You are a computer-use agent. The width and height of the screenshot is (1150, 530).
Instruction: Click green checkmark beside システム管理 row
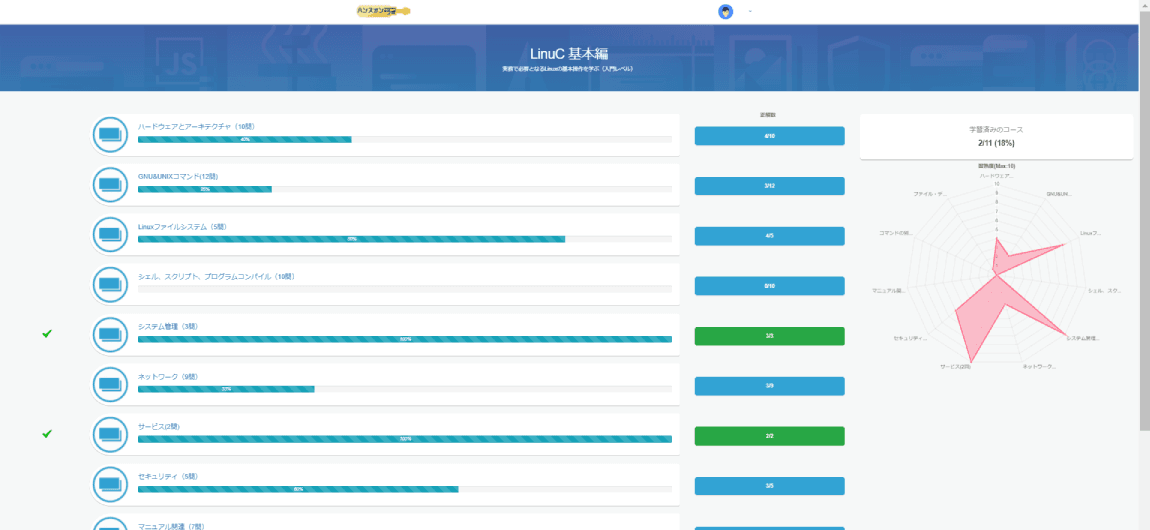click(47, 334)
